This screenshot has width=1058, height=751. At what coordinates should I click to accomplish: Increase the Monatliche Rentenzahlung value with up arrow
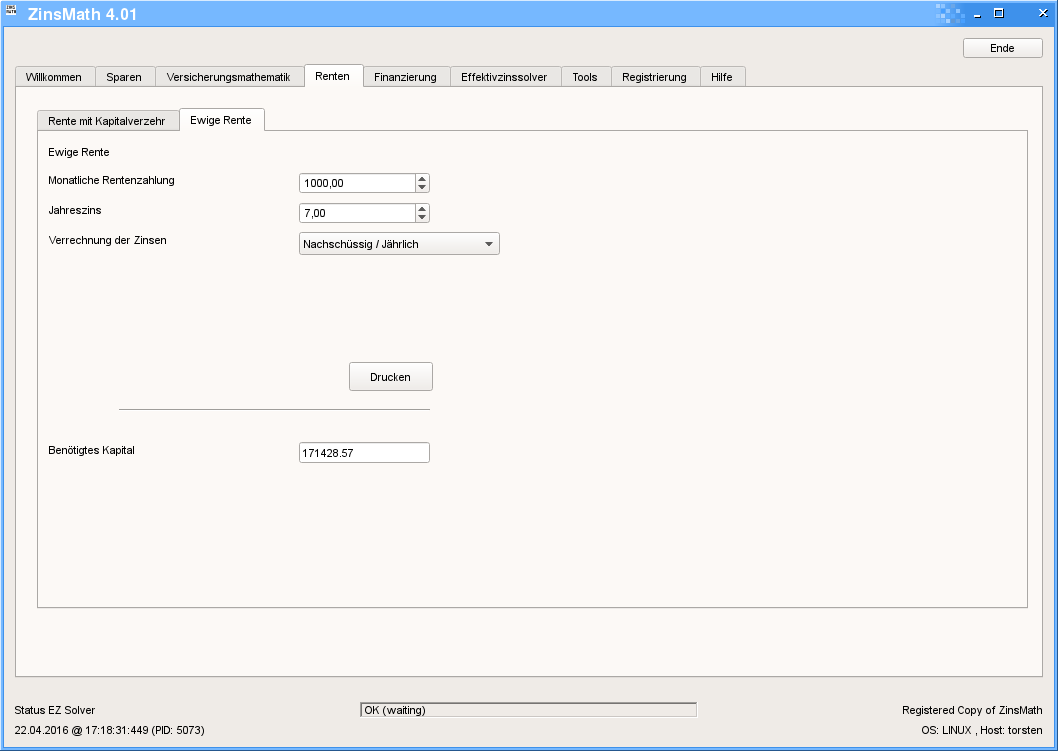click(422, 178)
